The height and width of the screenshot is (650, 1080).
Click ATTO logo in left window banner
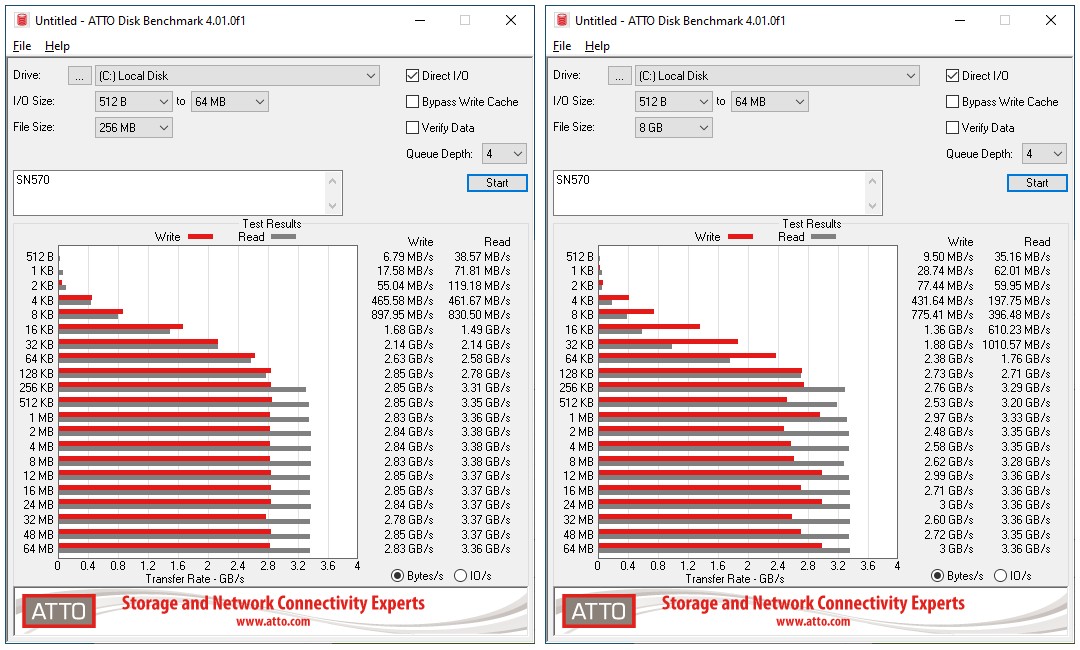[59, 611]
